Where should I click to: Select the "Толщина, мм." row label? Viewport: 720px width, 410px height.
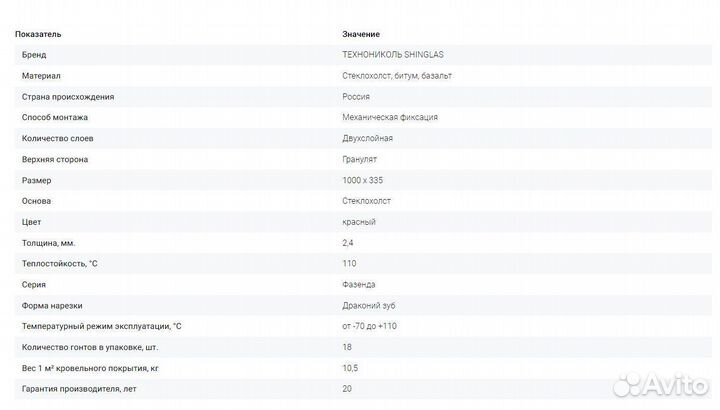tap(48, 243)
